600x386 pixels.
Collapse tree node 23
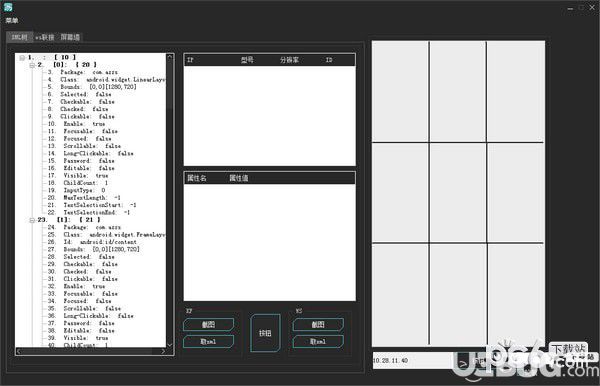[32, 220]
